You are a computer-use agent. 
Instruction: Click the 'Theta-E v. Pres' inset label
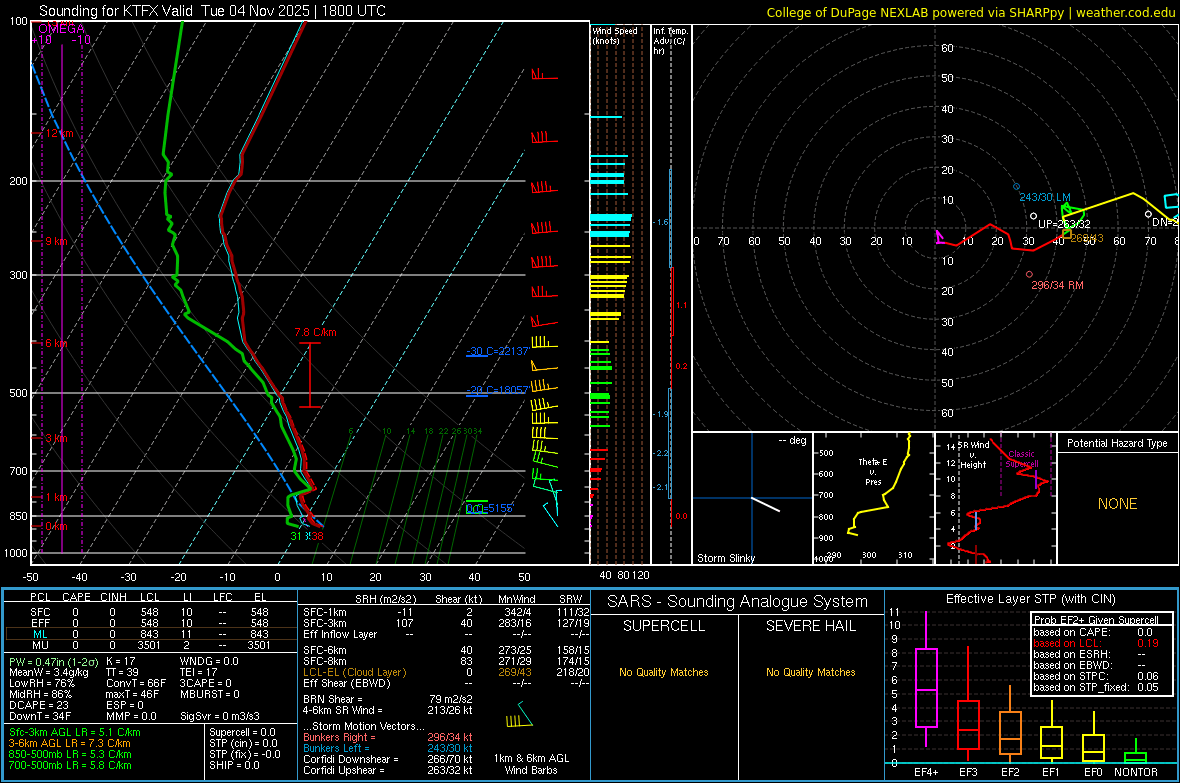[x=873, y=471]
